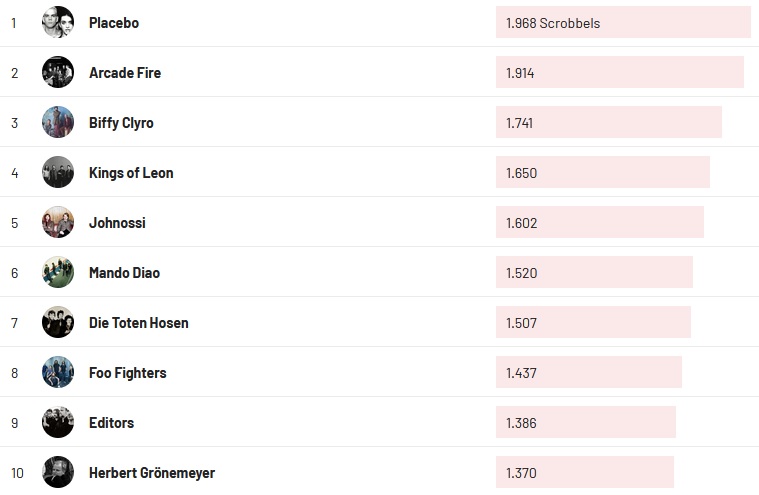Open the Biffy Clyro name link

[121, 122]
